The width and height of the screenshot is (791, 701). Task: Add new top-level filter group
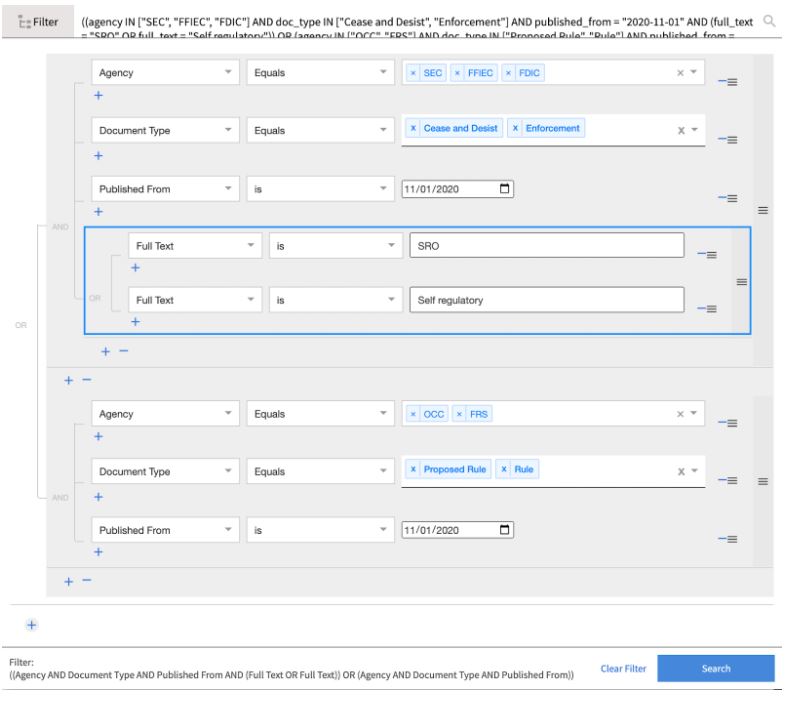(32, 625)
